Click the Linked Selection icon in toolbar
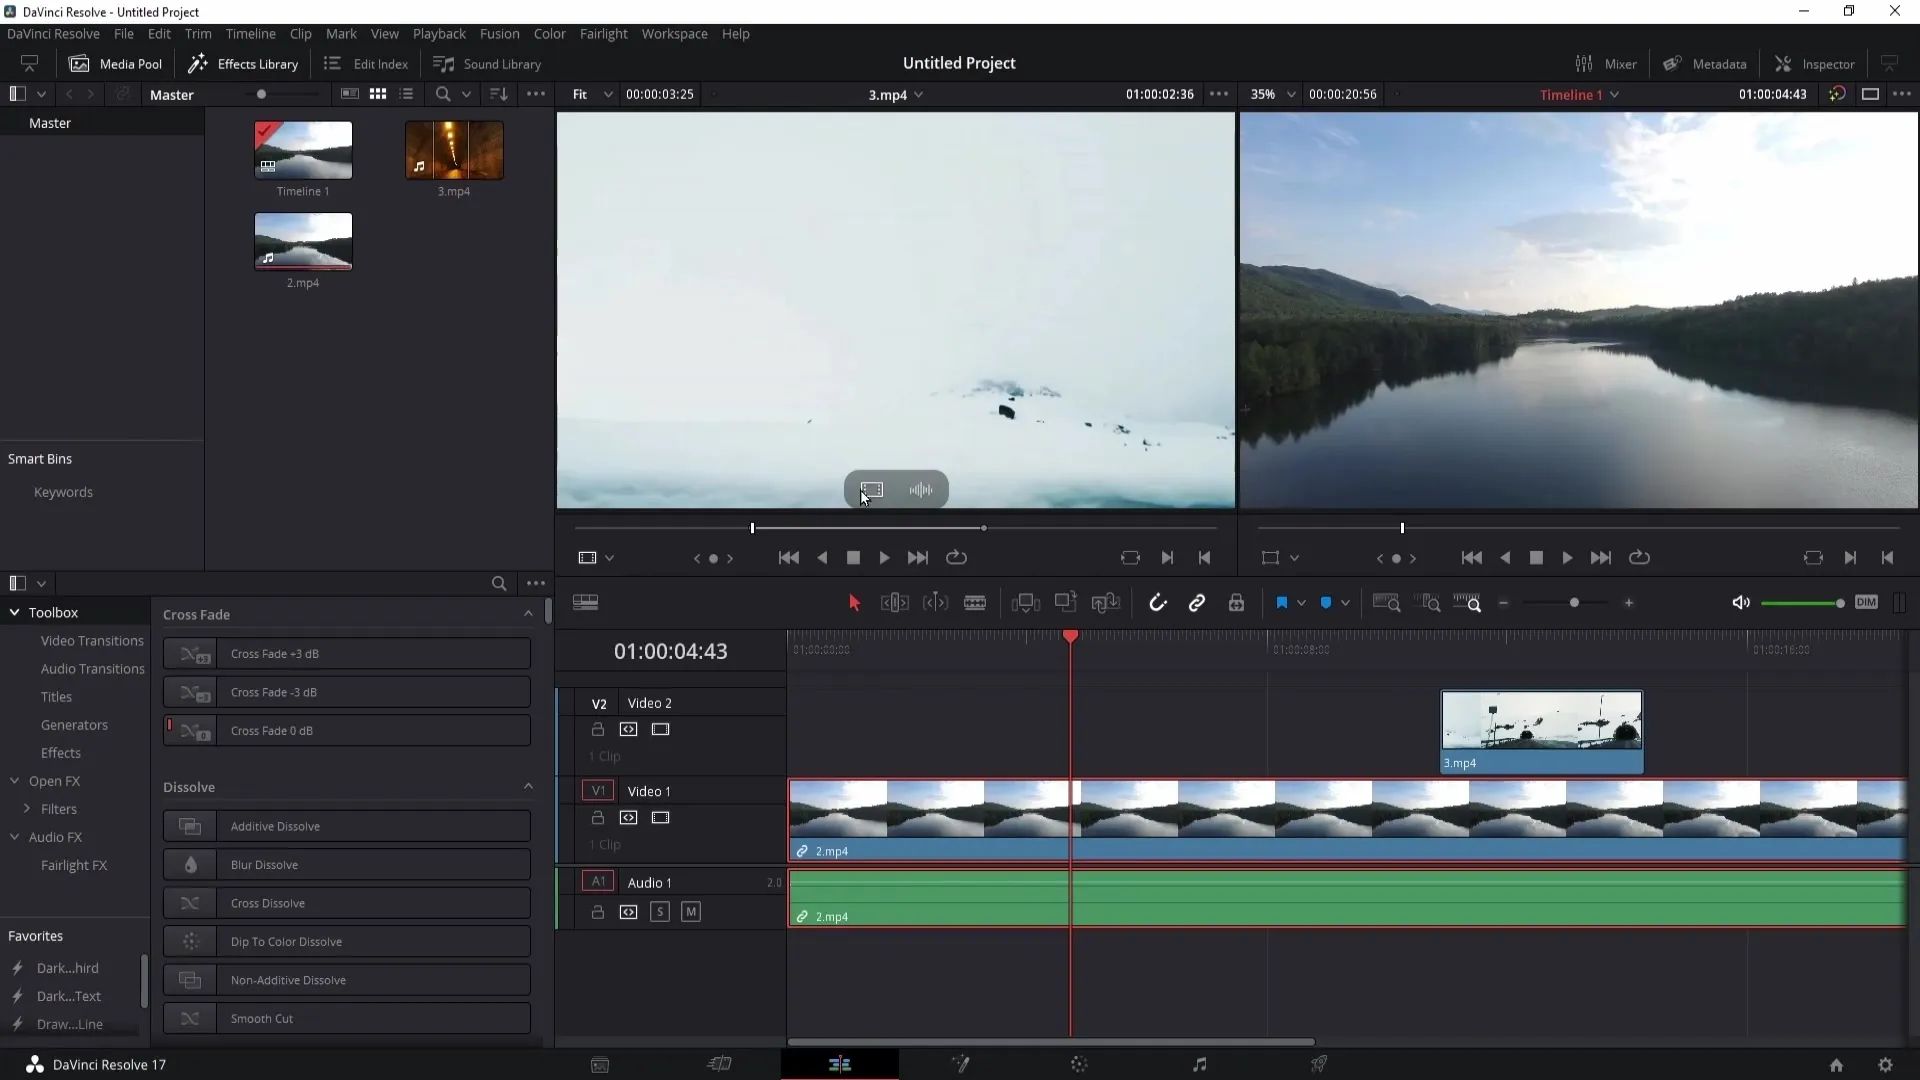1920x1080 pixels. [x=1197, y=603]
